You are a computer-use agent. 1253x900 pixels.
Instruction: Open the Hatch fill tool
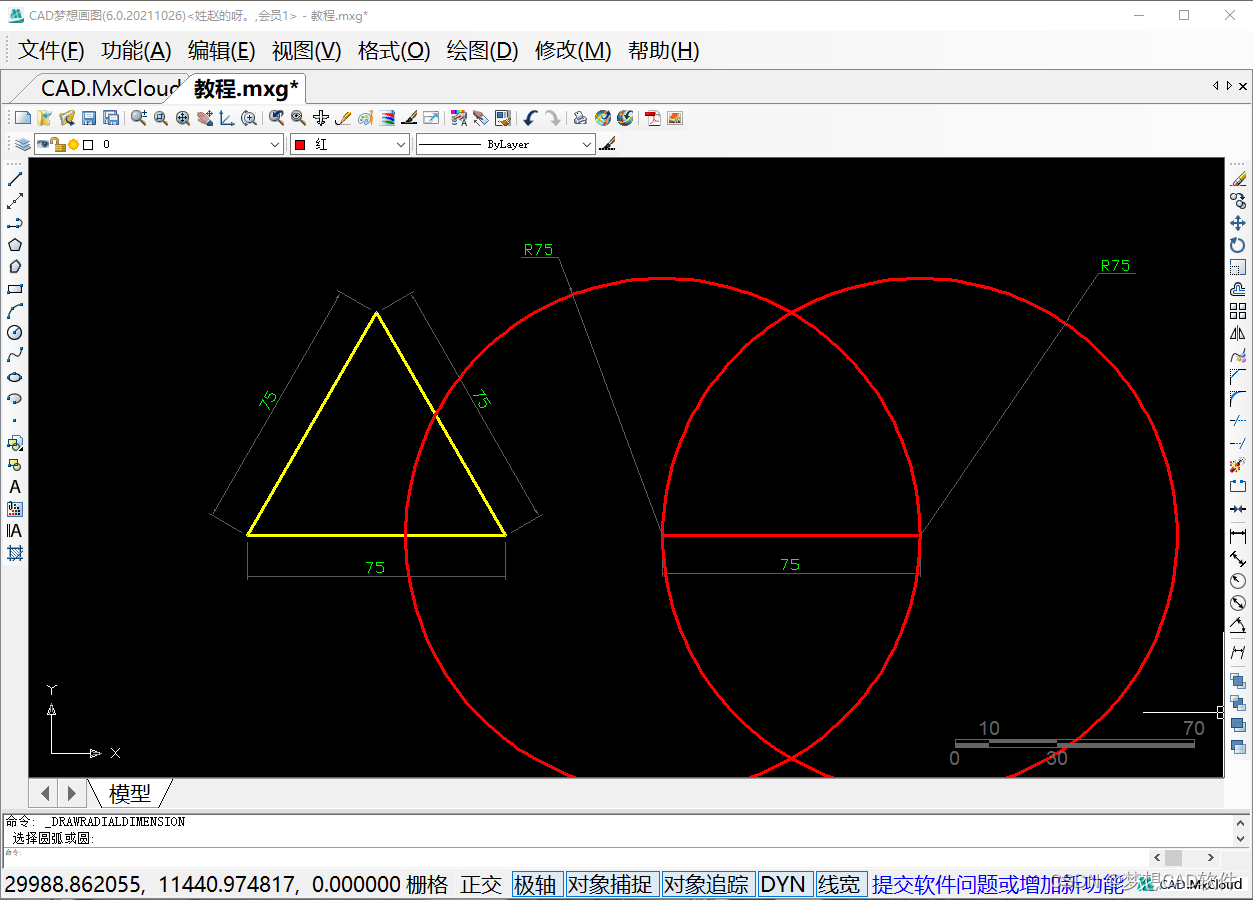(x=15, y=553)
